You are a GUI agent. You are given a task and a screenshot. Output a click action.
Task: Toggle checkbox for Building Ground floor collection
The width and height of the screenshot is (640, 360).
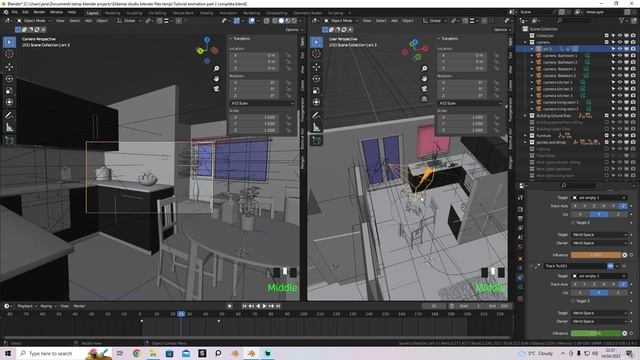click(x=607, y=116)
